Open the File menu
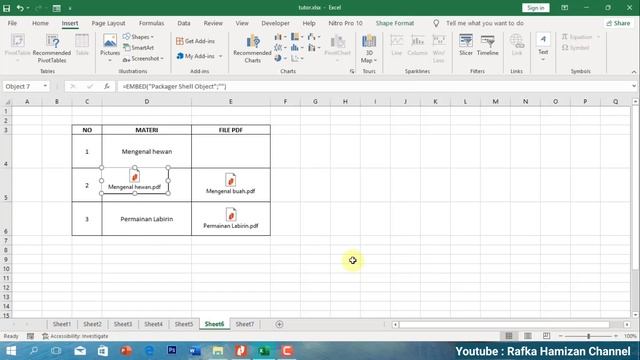 click(12, 23)
